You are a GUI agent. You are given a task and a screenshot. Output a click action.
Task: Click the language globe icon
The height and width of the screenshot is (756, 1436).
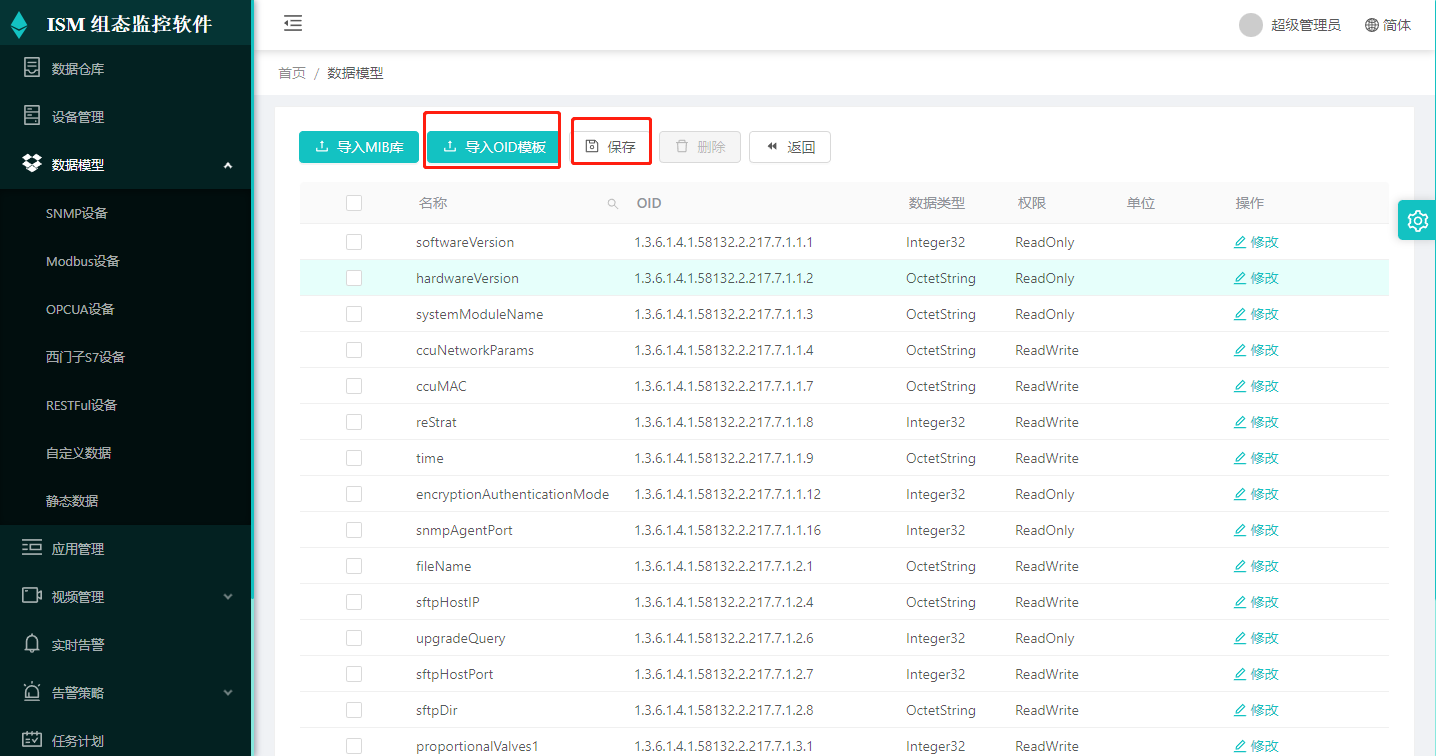(1372, 25)
